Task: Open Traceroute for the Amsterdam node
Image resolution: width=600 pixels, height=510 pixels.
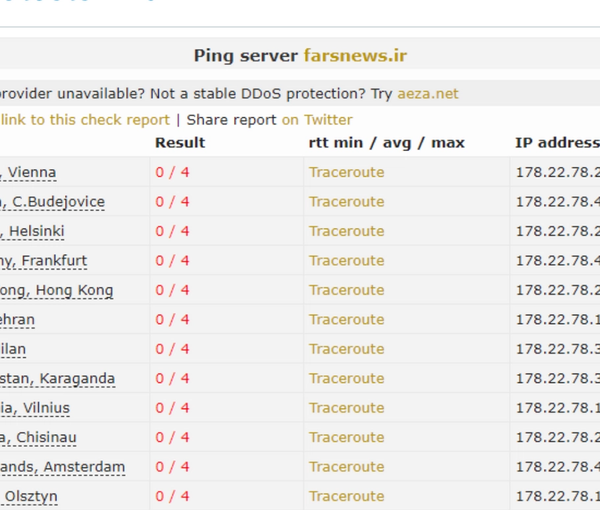Action: [x=347, y=467]
